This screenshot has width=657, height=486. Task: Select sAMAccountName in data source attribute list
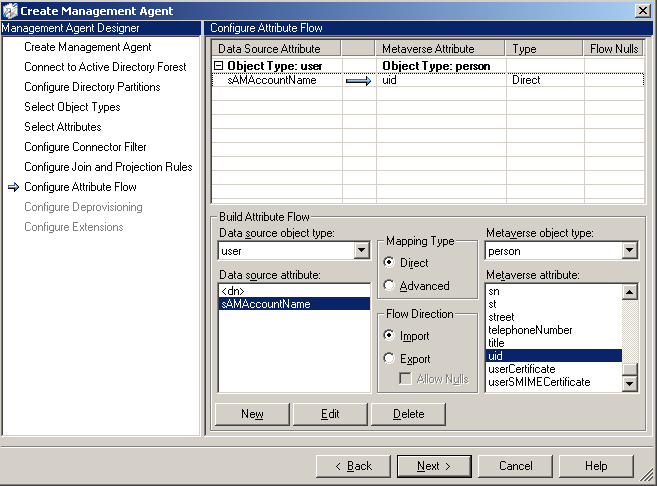coord(294,304)
